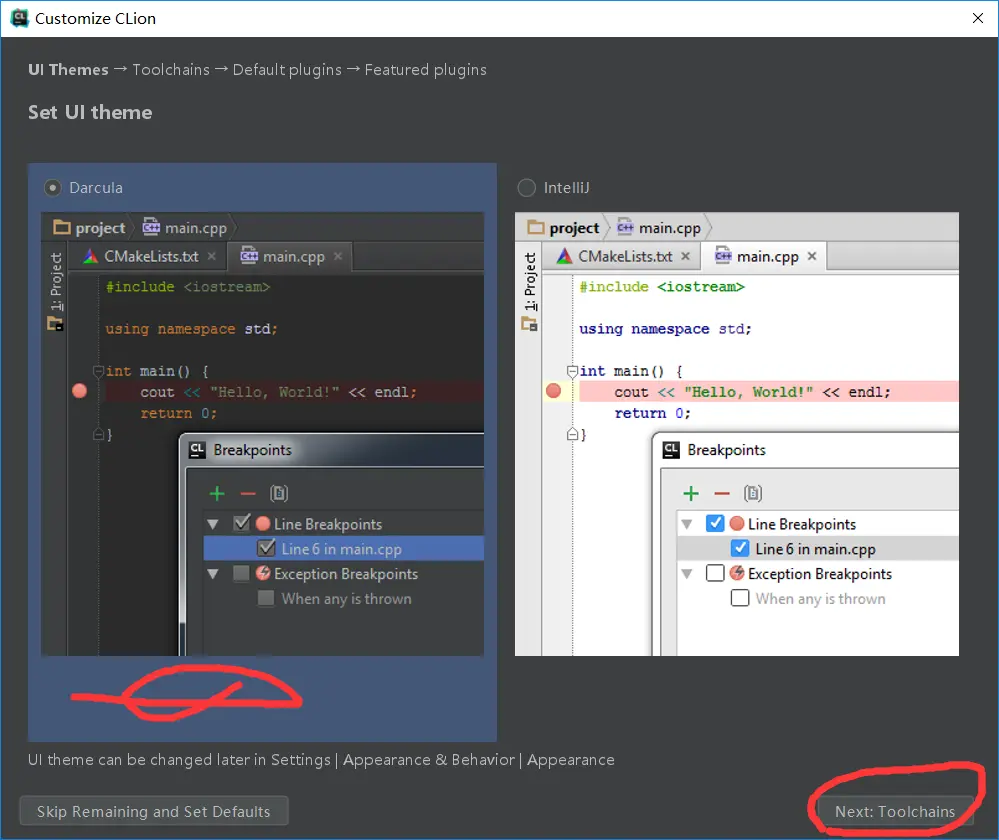999x840 pixels.
Task: Click 1: Project side tab in Darcula preview
Action: click(x=56, y=282)
